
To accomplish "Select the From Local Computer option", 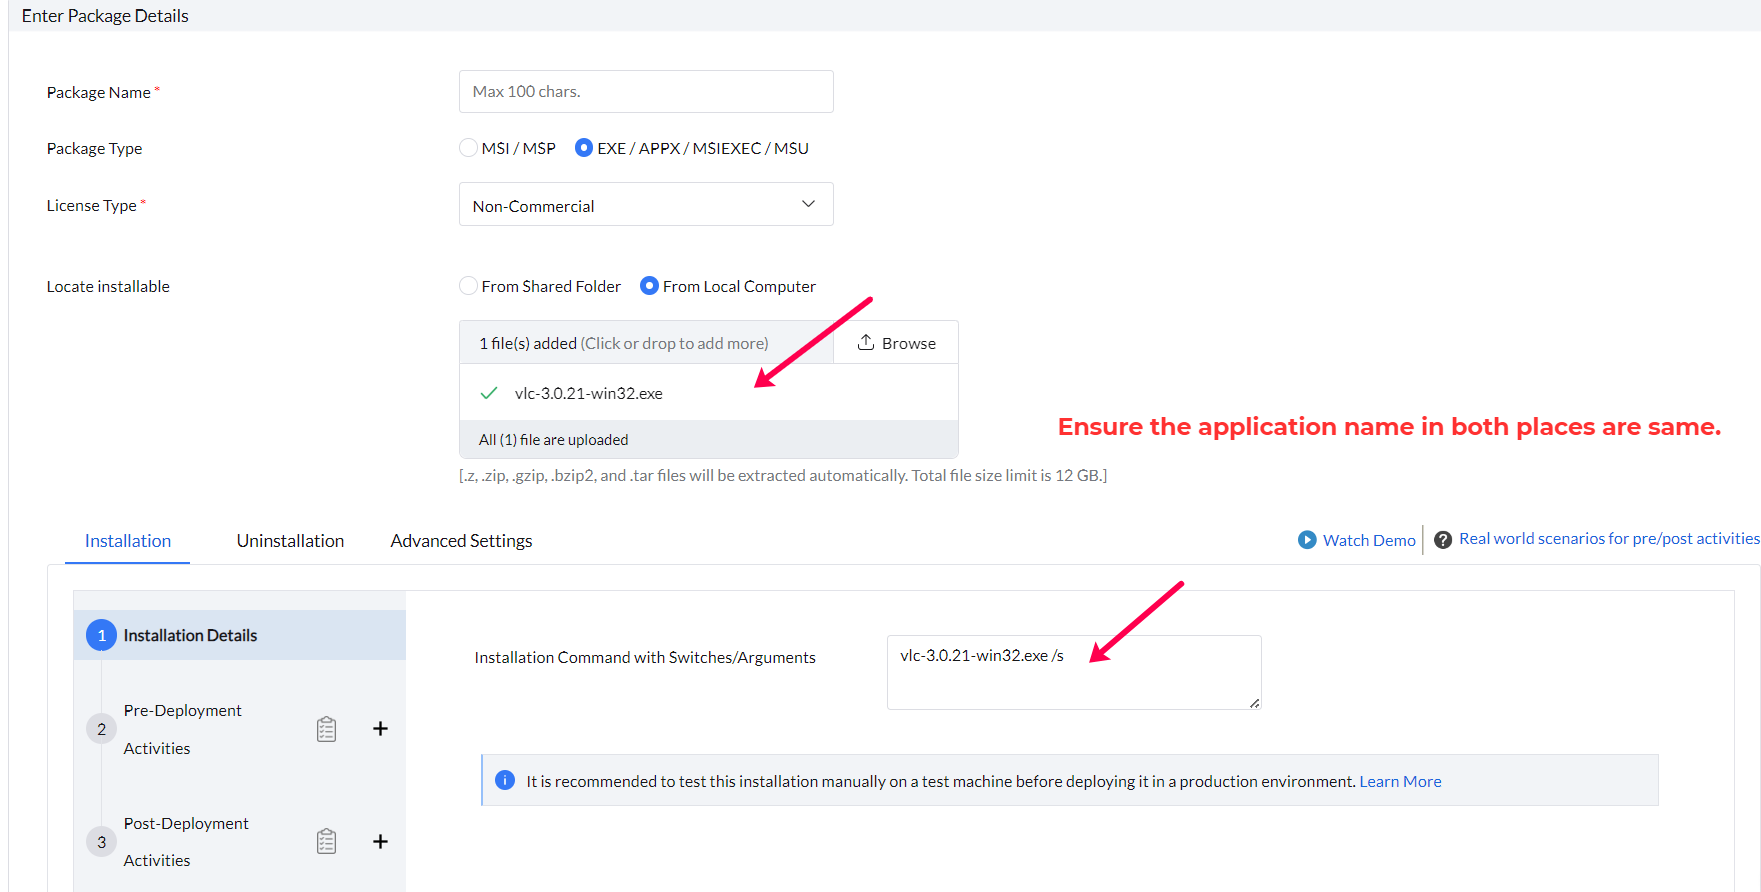I will pyautogui.click(x=649, y=286).
